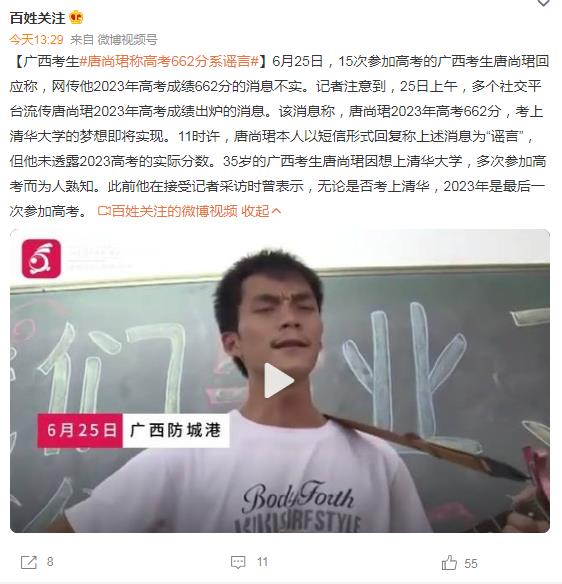The width and height of the screenshot is (562, 584).
Task: Click the 百姓关注的微博视频 link
Action: click(174, 211)
